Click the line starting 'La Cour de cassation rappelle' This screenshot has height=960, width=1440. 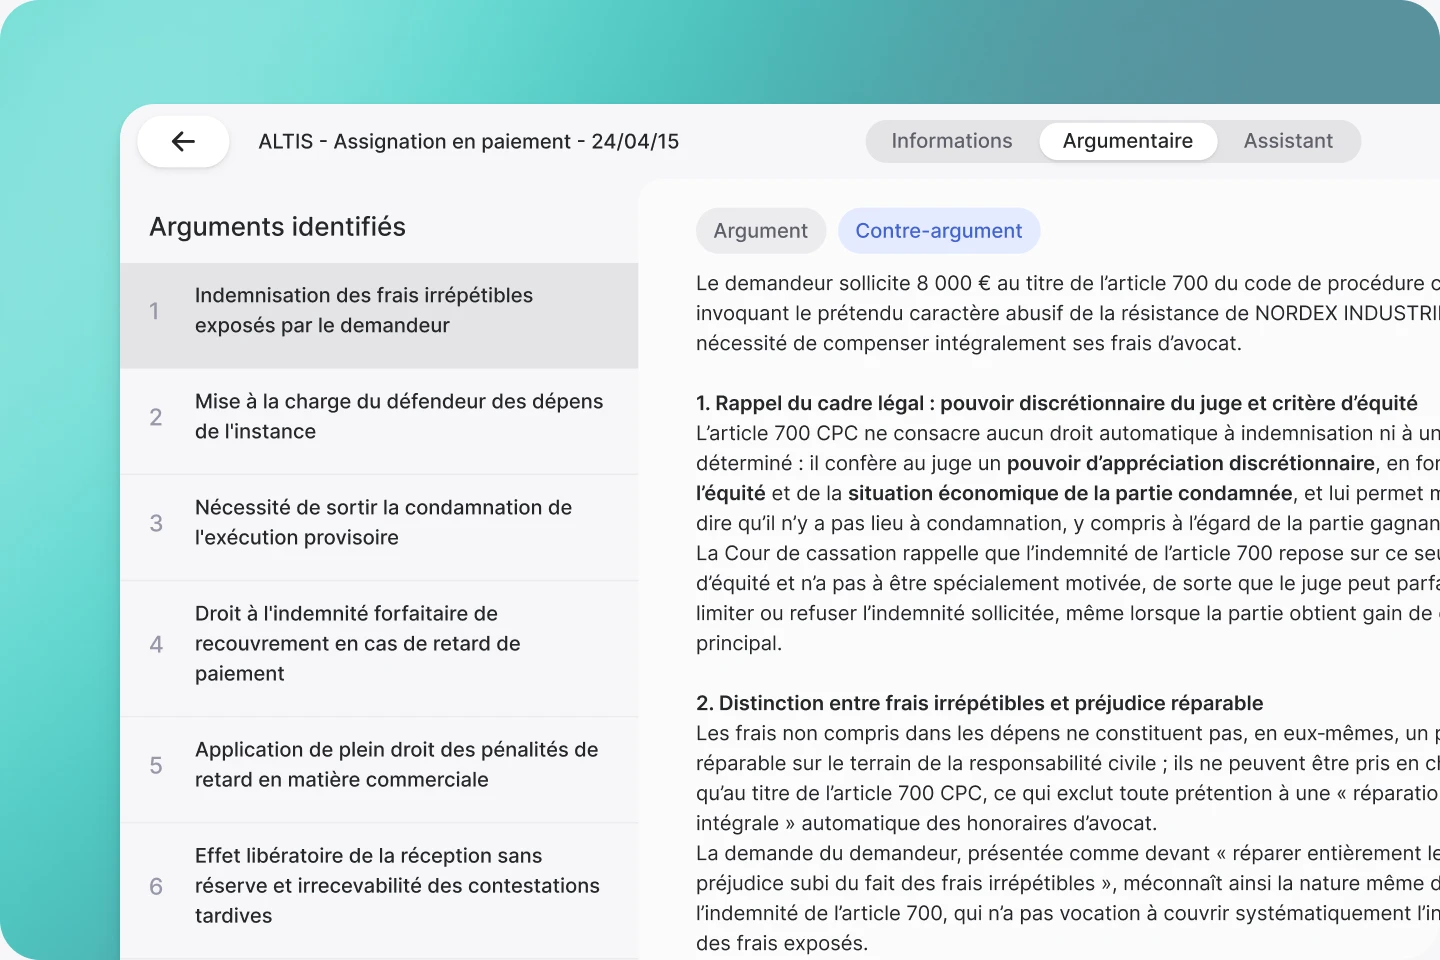pyautogui.click(x=1068, y=553)
